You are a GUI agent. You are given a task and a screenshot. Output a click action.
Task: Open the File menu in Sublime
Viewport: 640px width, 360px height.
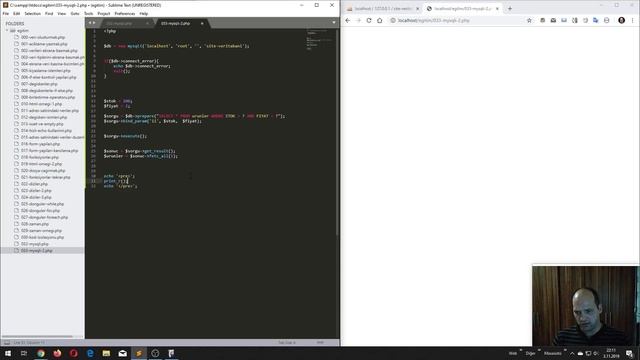(x=6, y=13)
